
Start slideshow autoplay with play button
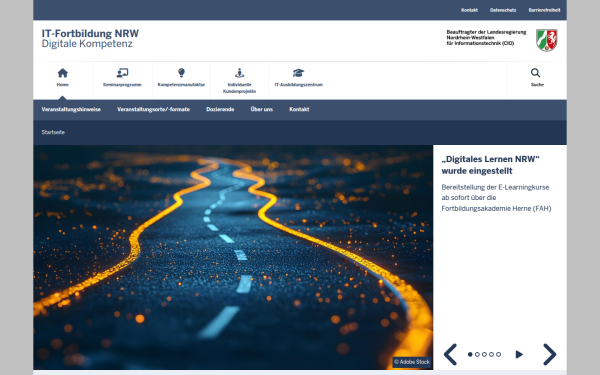[519, 354]
